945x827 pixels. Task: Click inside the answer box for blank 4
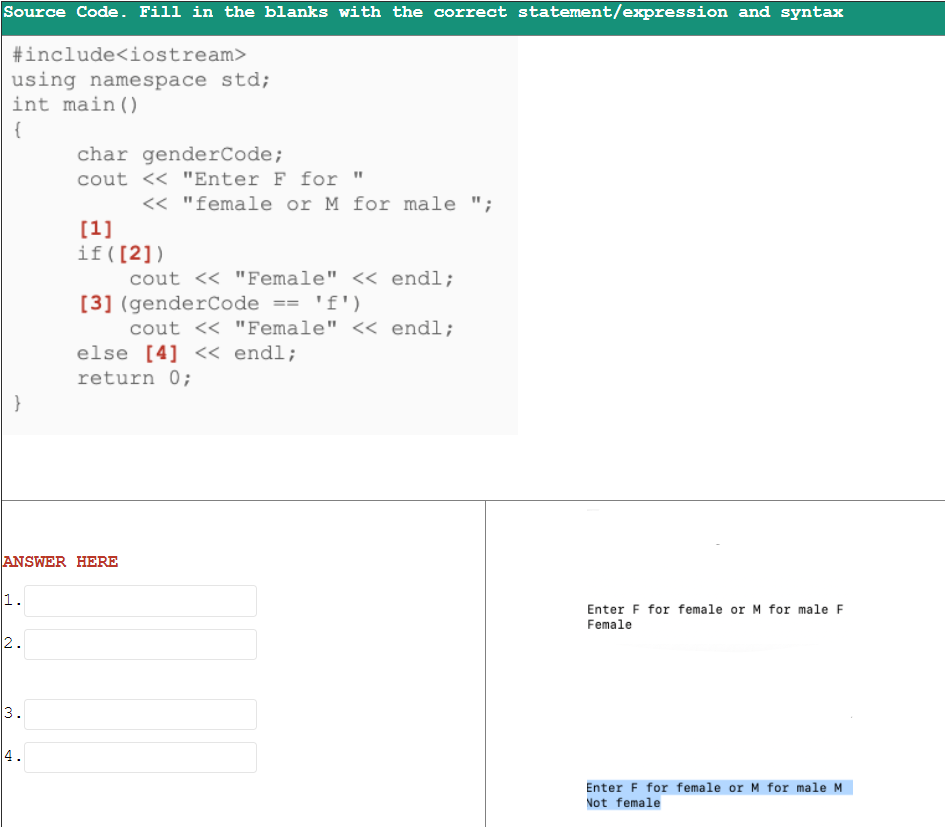coord(140,757)
